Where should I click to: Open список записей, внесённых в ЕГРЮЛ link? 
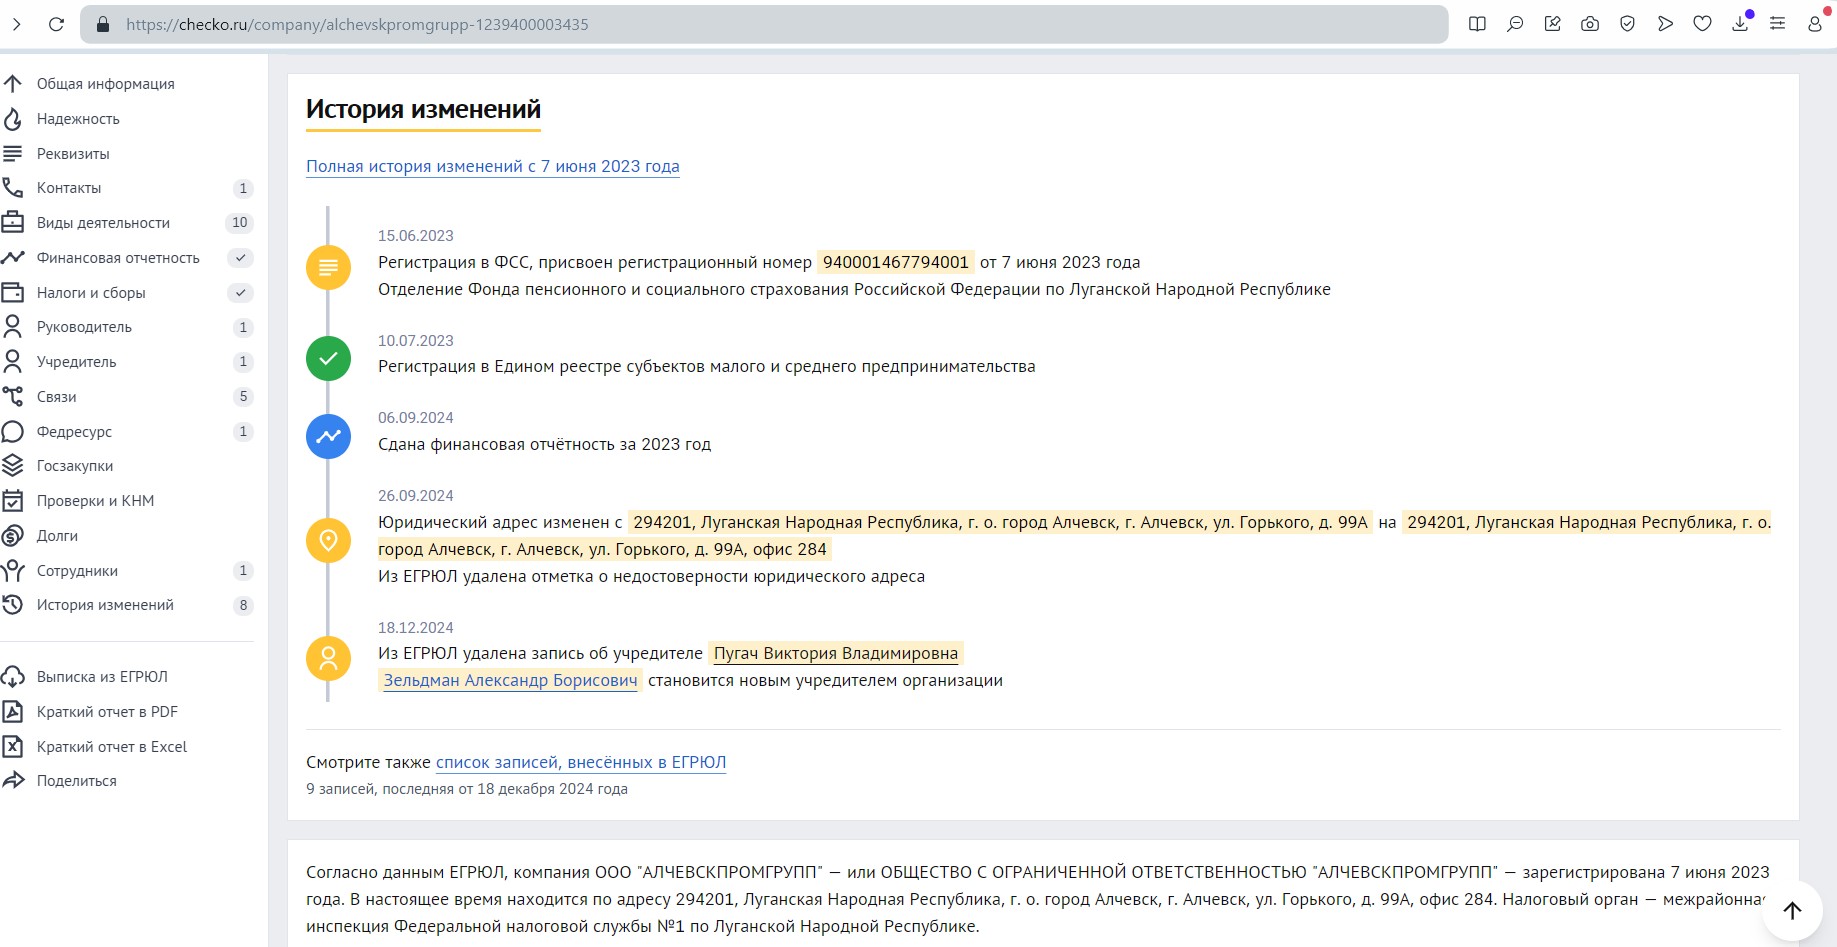pyautogui.click(x=581, y=762)
